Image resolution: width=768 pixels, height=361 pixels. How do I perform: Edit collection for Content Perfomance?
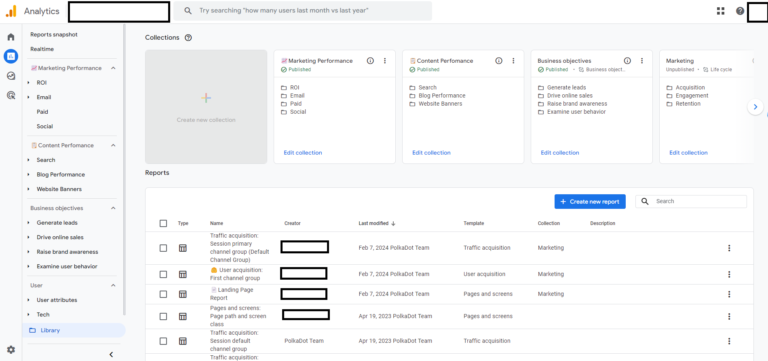pos(431,153)
